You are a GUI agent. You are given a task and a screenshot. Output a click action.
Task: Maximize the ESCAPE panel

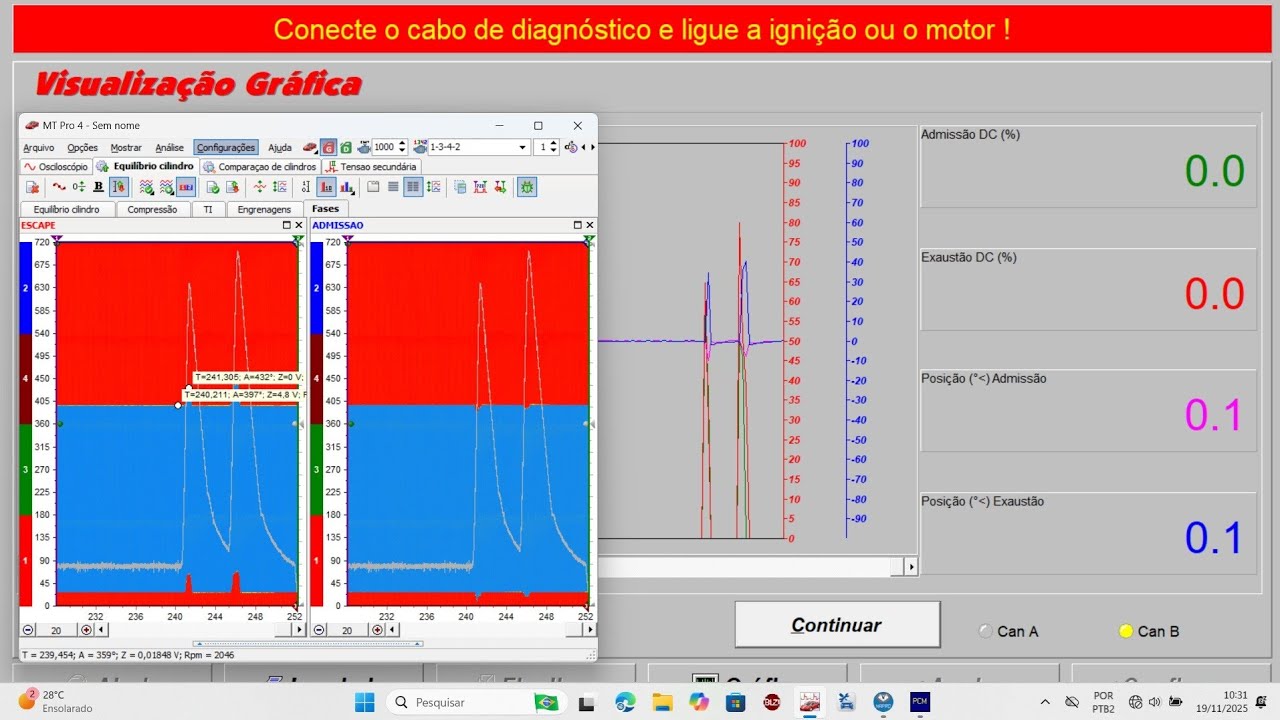pos(287,226)
